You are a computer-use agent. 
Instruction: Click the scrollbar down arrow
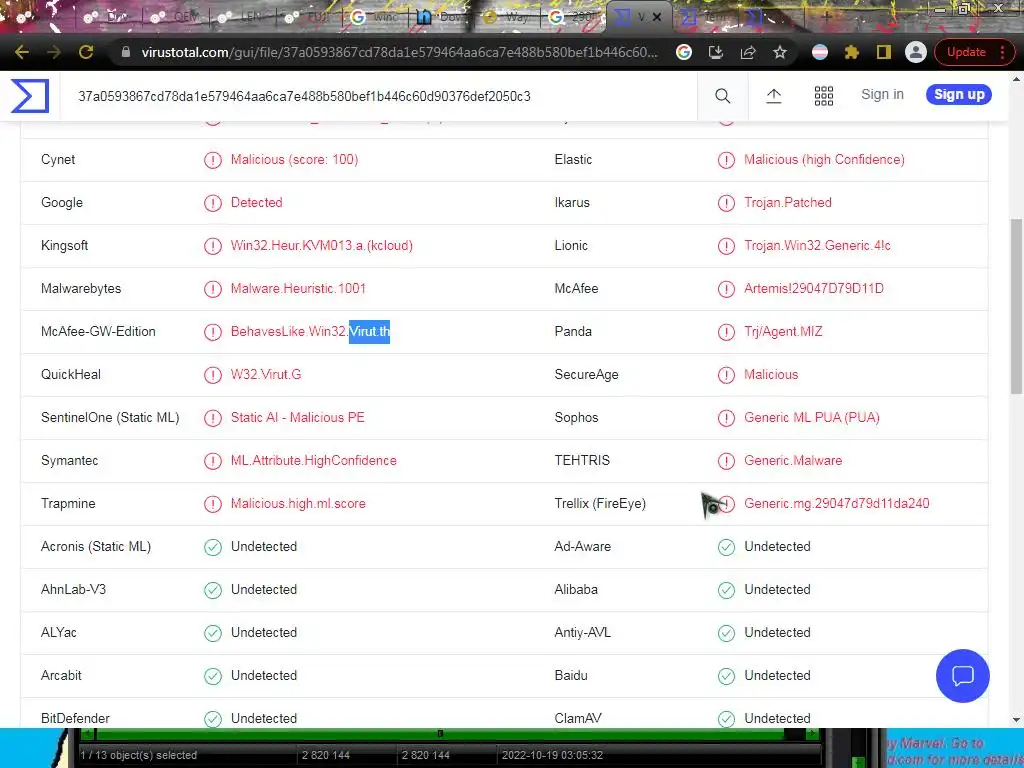(1016, 720)
